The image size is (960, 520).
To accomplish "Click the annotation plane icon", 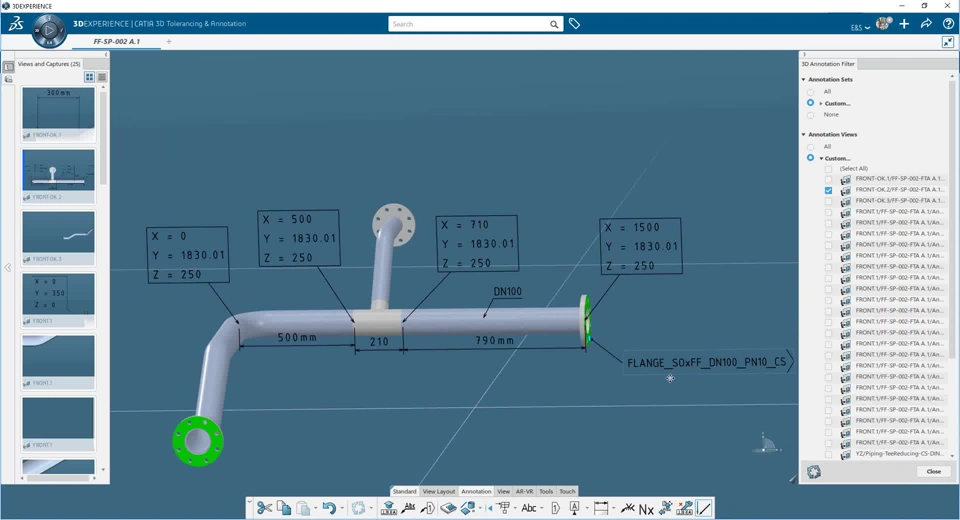I will [x=448, y=508].
